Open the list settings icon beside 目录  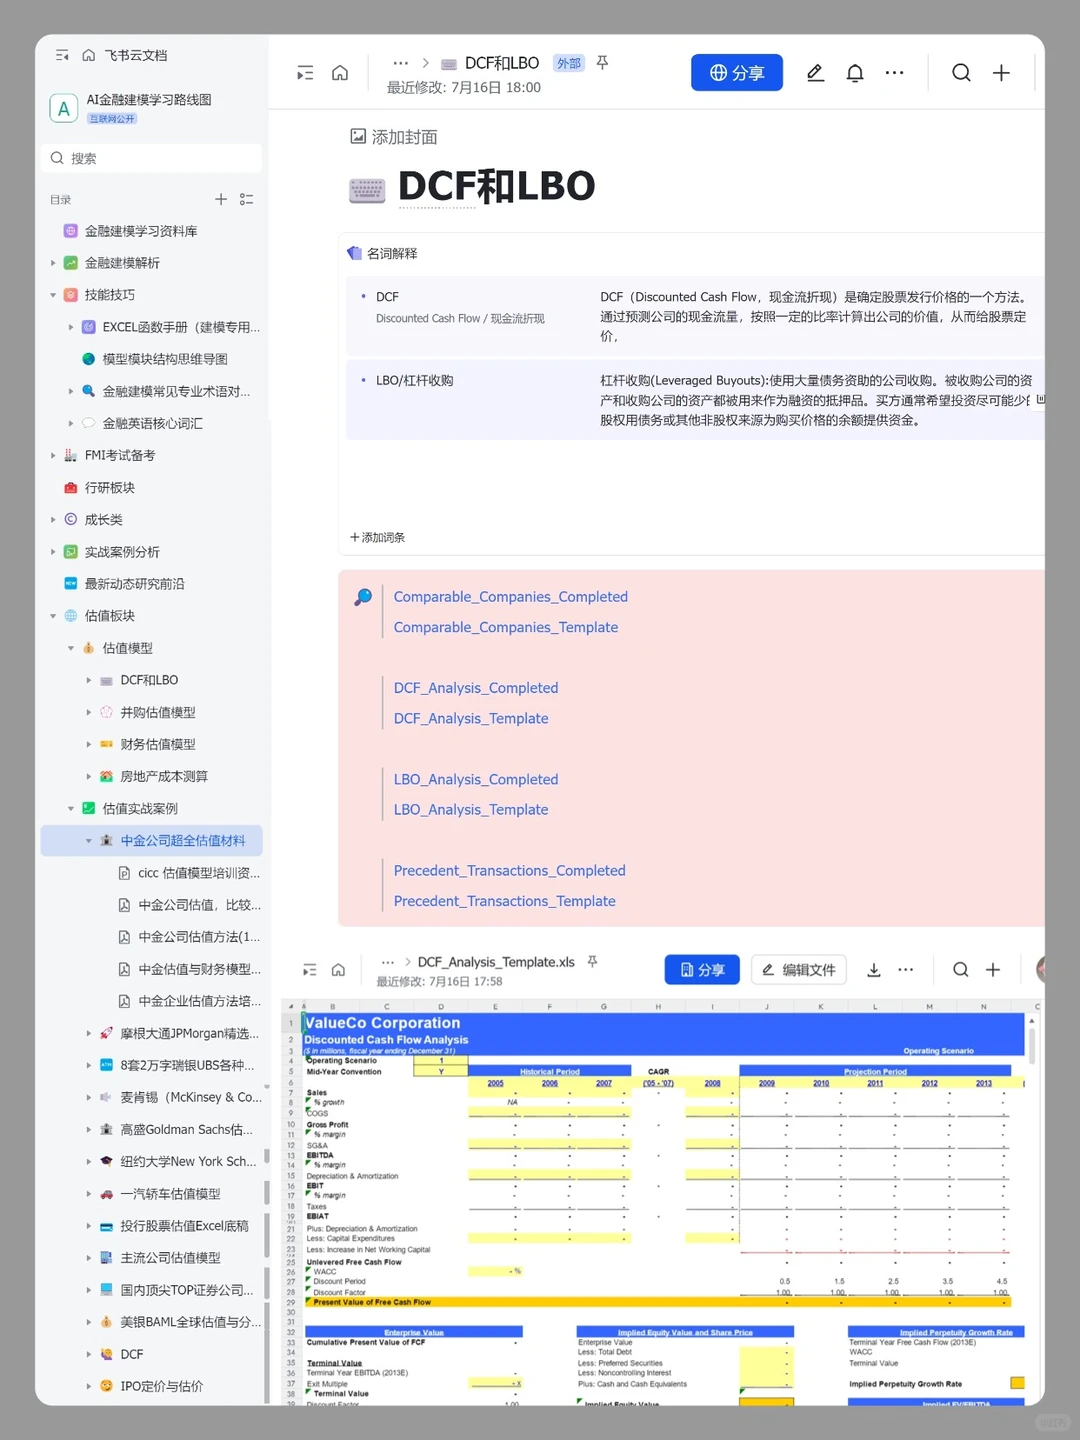coord(247,199)
